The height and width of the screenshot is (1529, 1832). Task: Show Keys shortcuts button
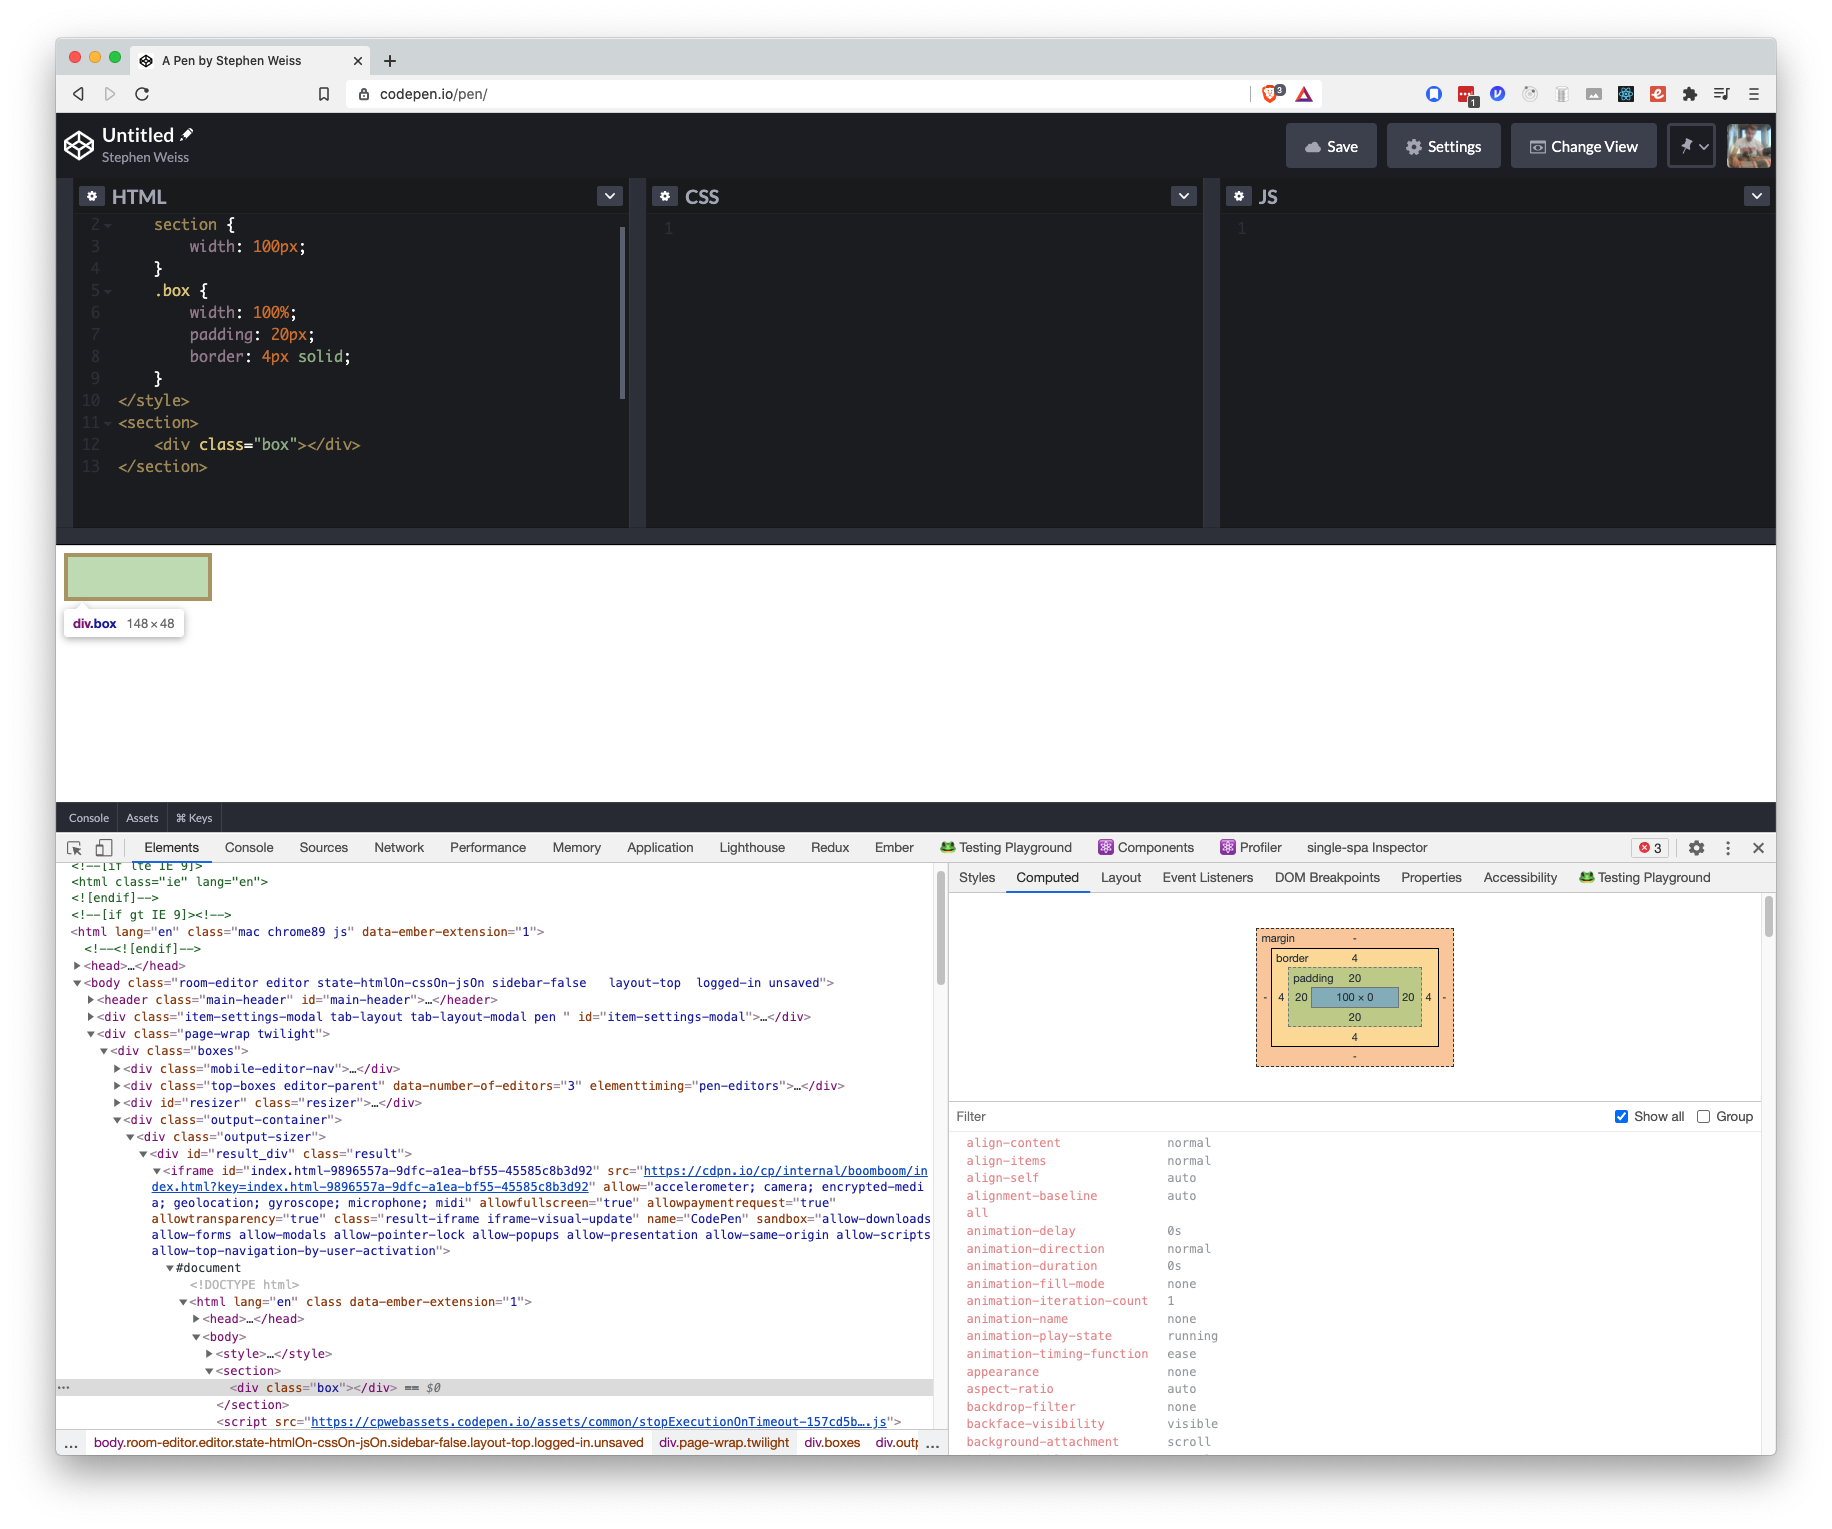[x=194, y=818]
